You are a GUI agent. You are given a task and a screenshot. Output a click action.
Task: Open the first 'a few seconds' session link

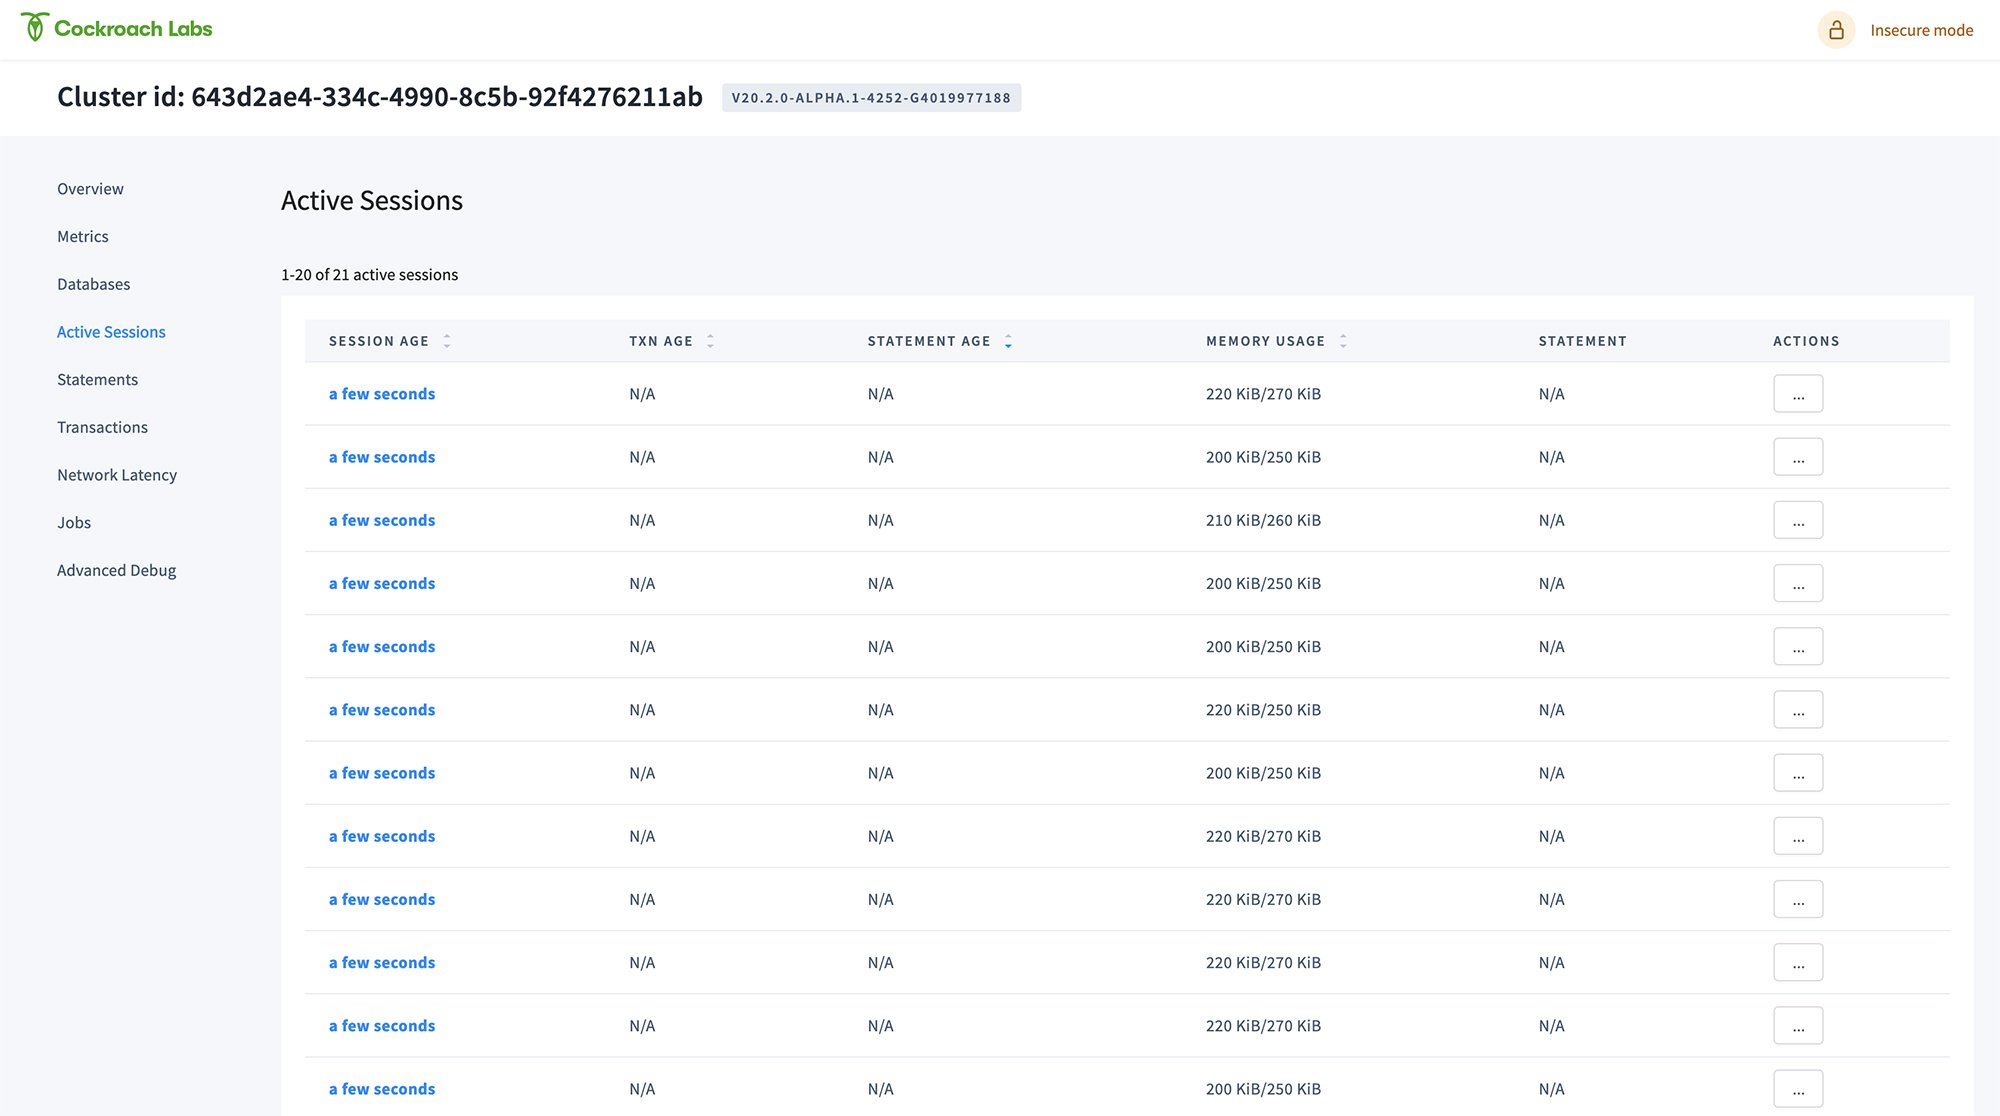(x=382, y=394)
